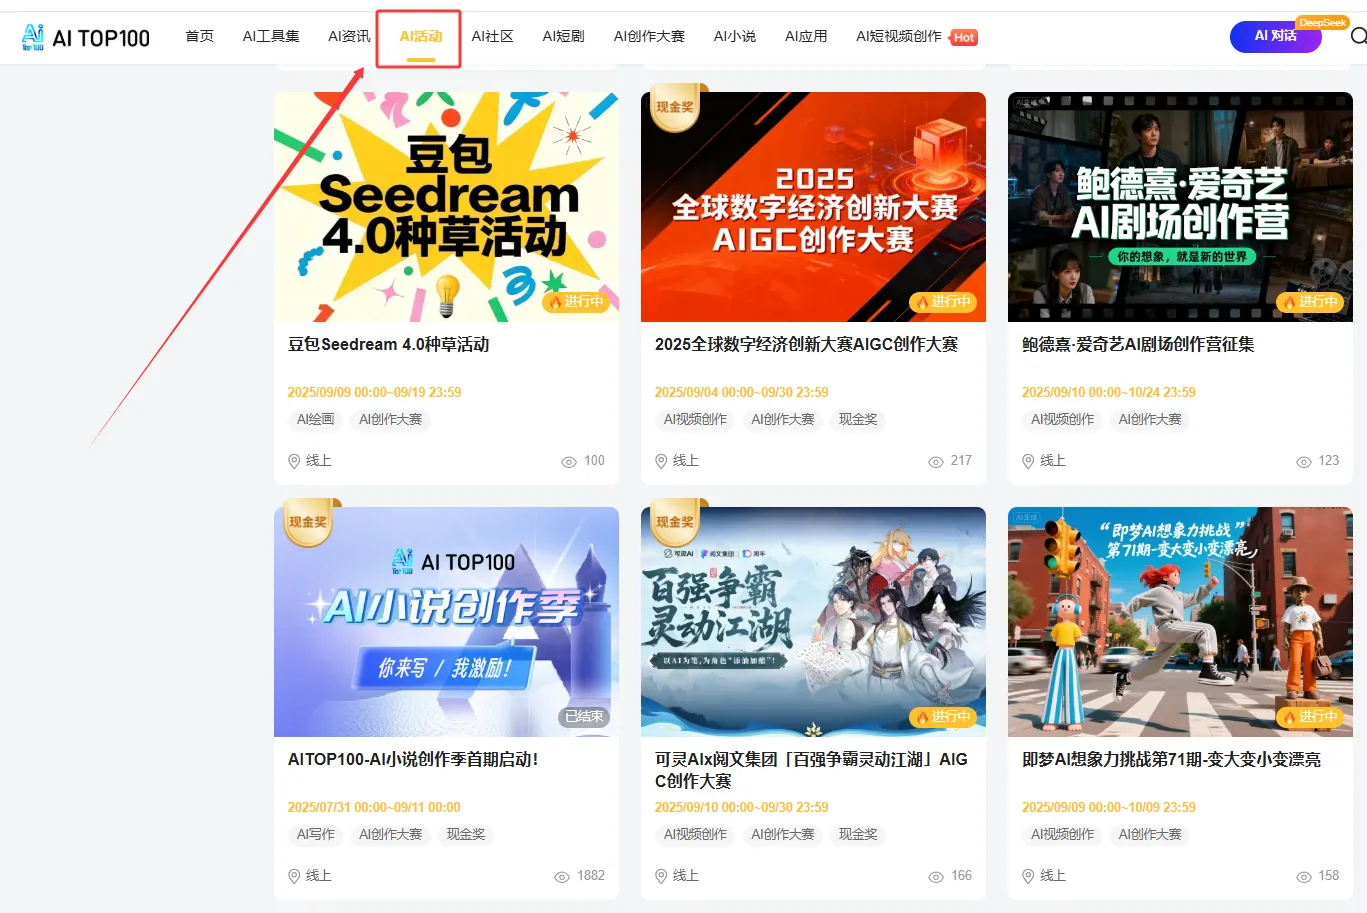Screen dimensions: 1367x913
Task: Click the AI TOP100 logo
Action: 85,37
